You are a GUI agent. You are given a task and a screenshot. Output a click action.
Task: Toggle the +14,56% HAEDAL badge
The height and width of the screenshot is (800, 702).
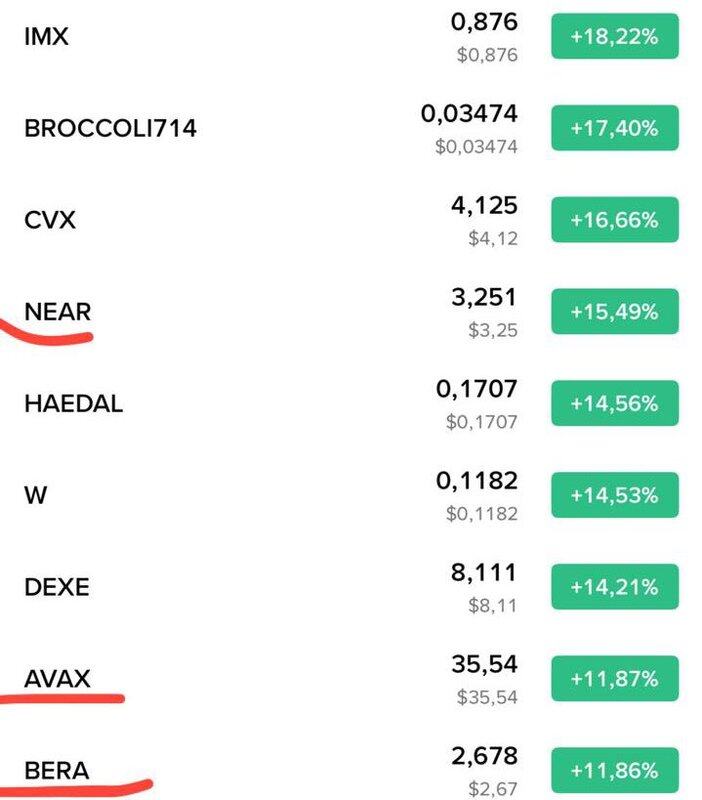click(x=615, y=404)
